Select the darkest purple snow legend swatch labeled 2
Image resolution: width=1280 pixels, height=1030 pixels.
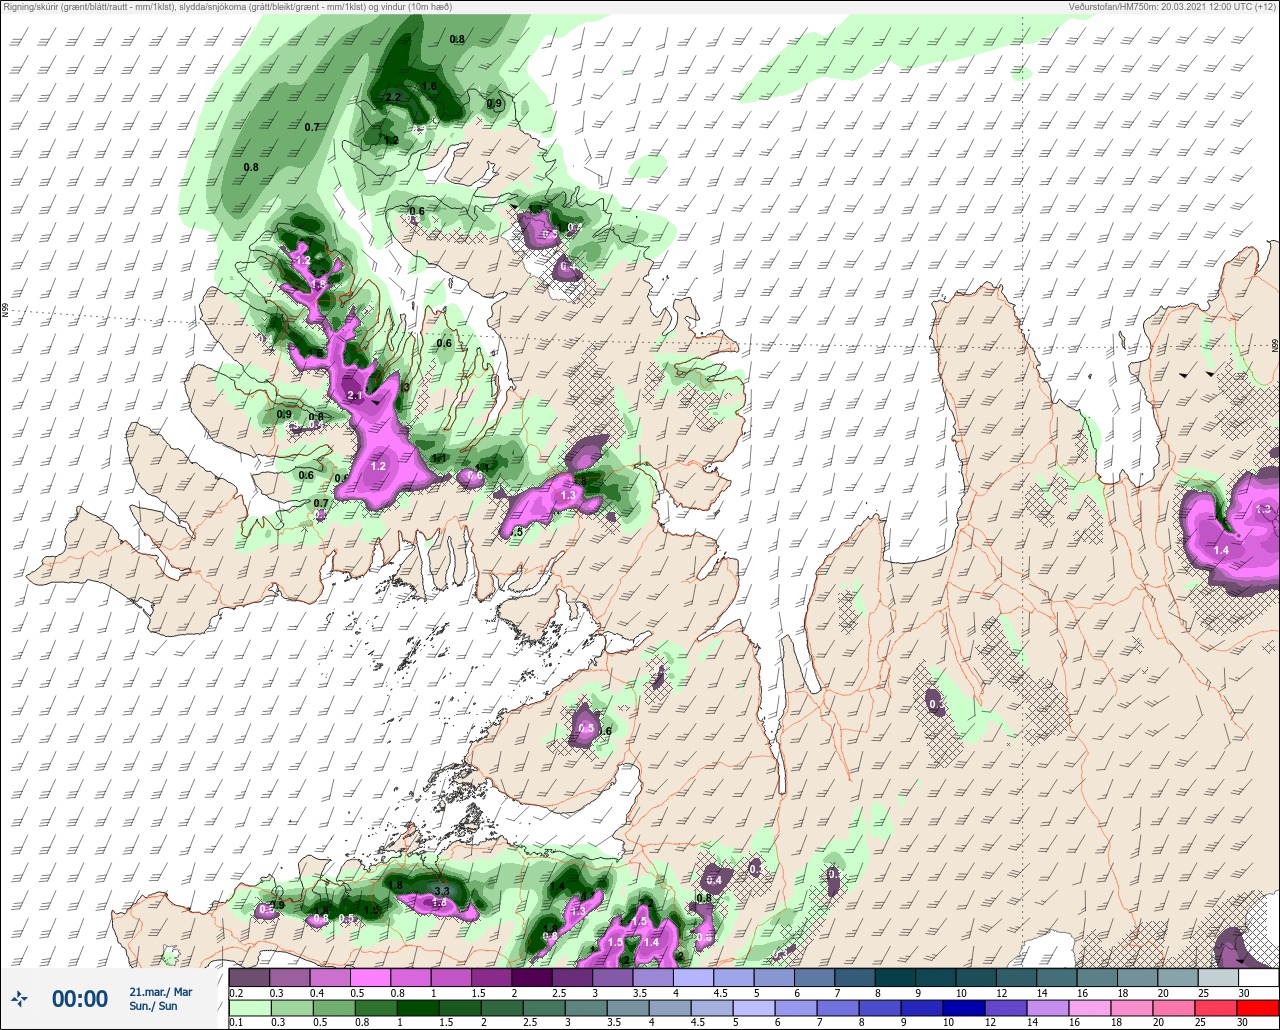(531, 977)
